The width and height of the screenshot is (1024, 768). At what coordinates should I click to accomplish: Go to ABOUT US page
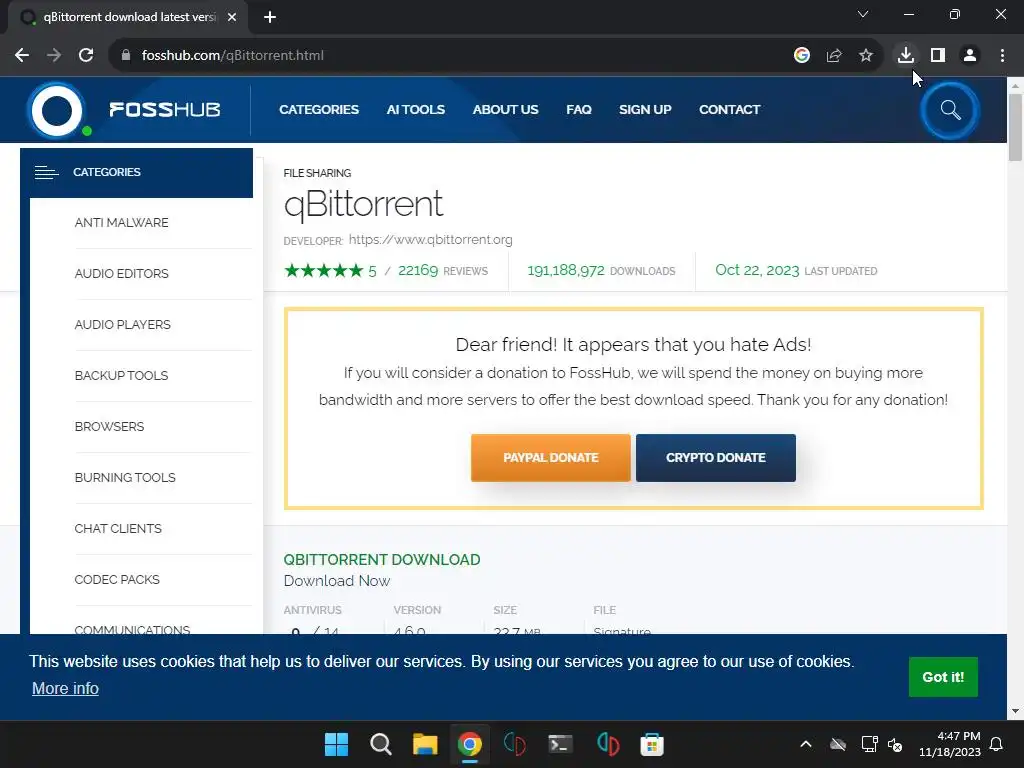click(x=505, y=110)
